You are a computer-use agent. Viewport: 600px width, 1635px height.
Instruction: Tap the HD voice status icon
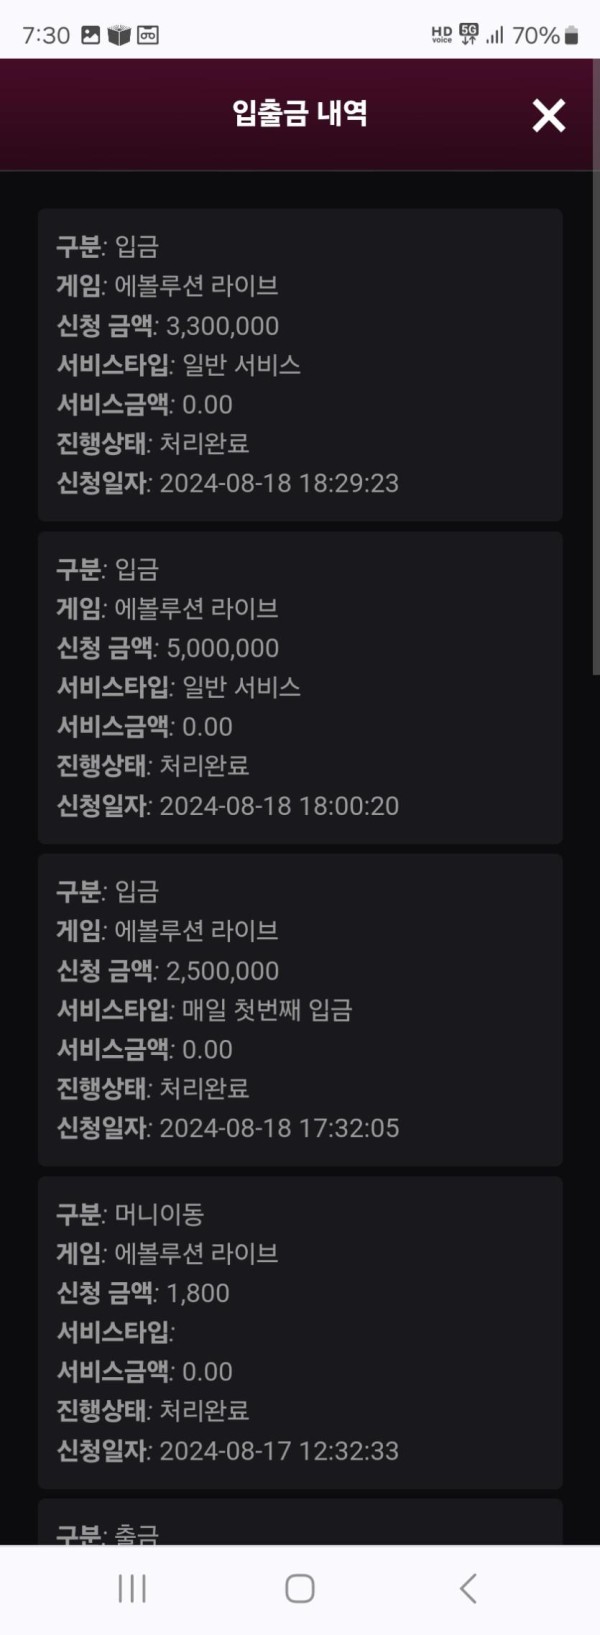pos(442,35)
